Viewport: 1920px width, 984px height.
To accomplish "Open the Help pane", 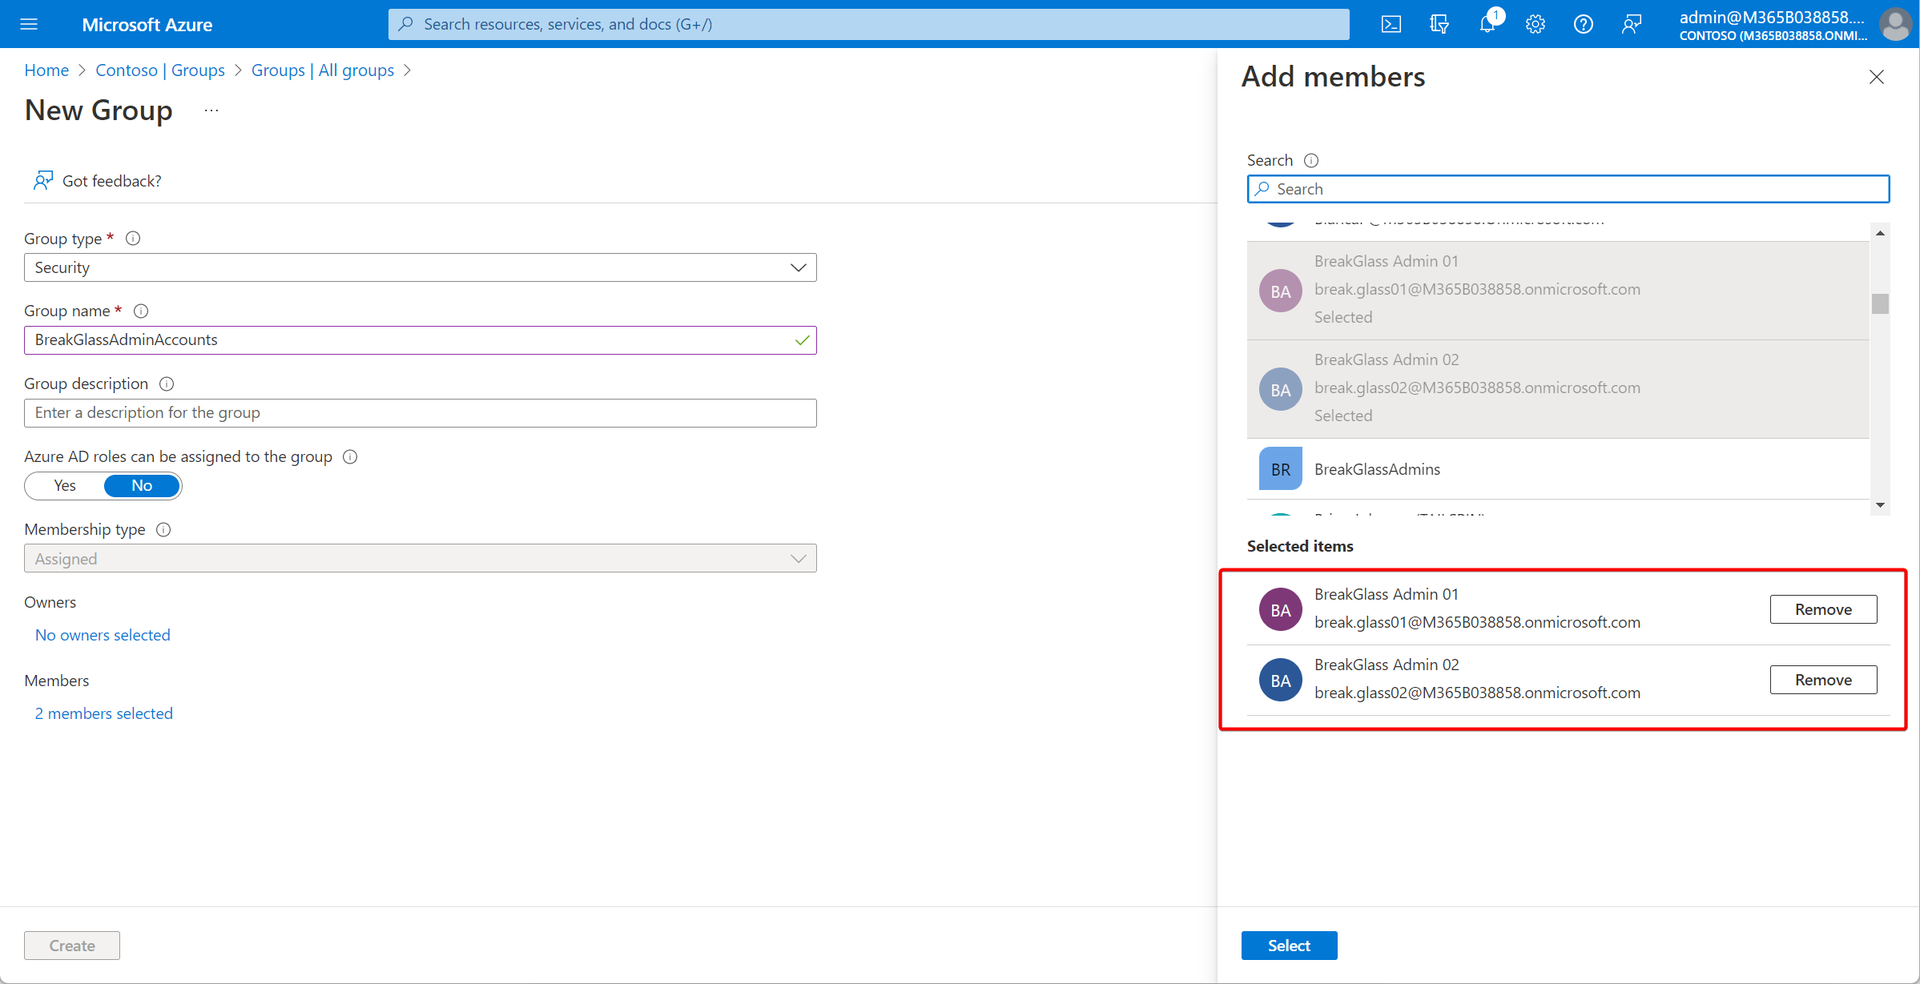I will click(1583, 24).
